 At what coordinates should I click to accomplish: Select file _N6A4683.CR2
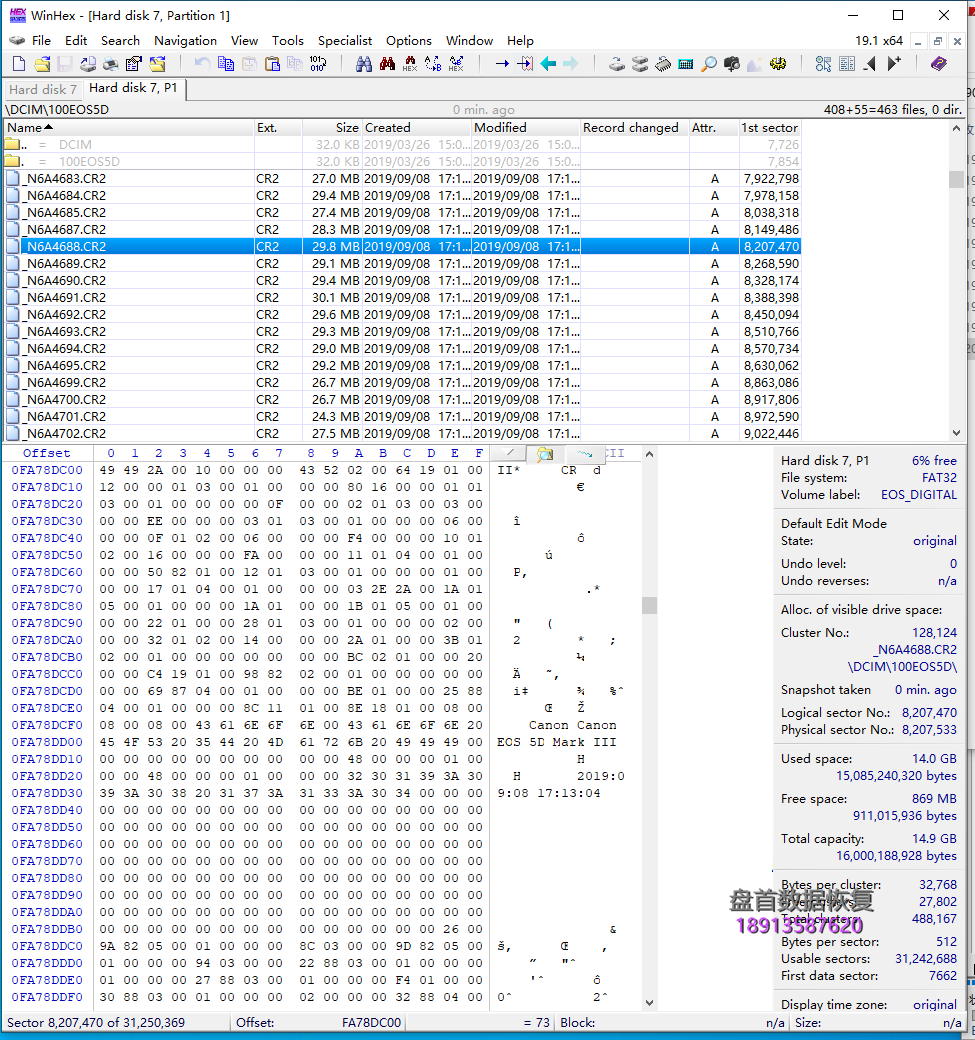coord(402,178)
